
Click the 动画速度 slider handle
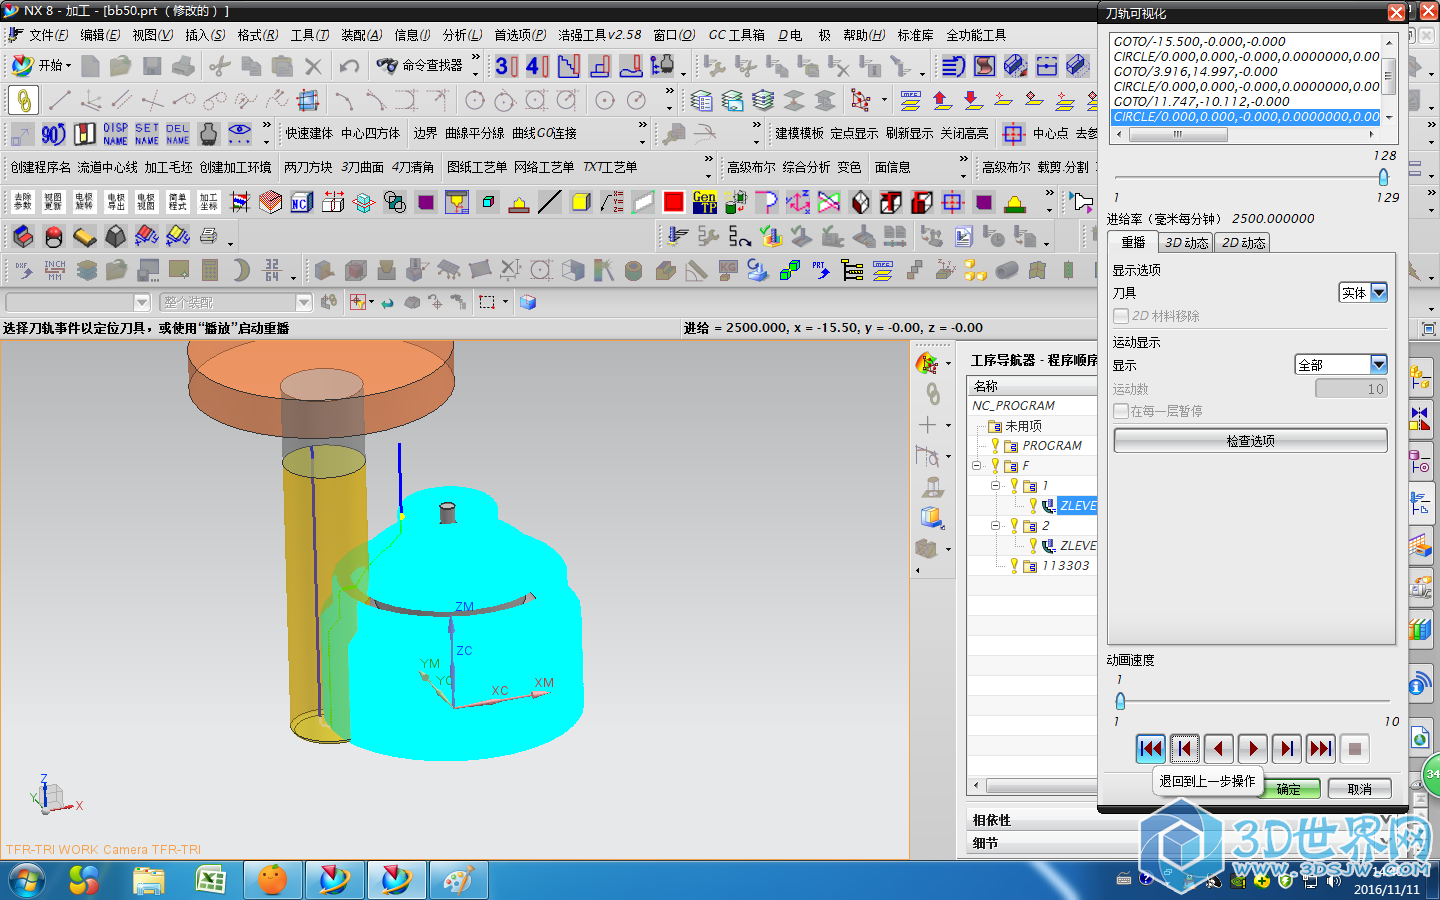tap(1120, 701)
